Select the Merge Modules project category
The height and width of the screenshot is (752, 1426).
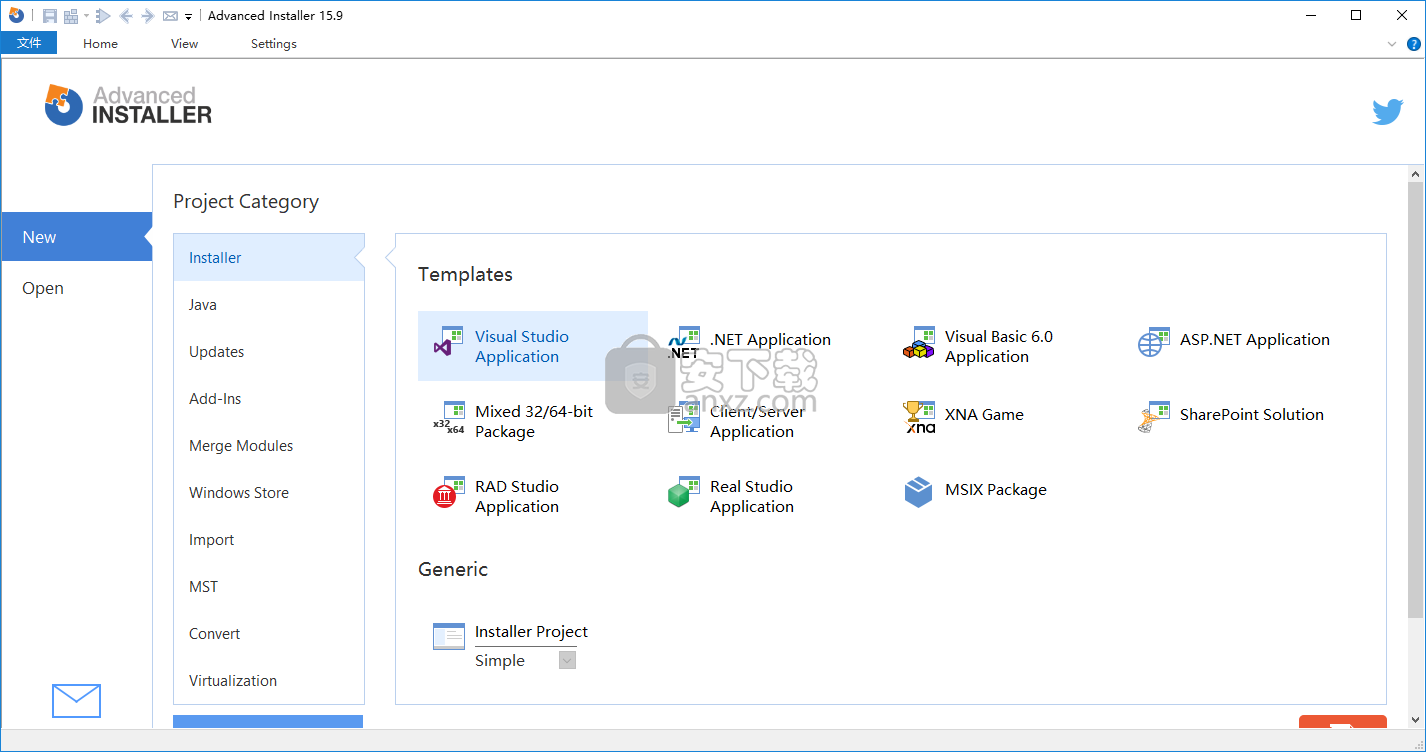point(269,446)
